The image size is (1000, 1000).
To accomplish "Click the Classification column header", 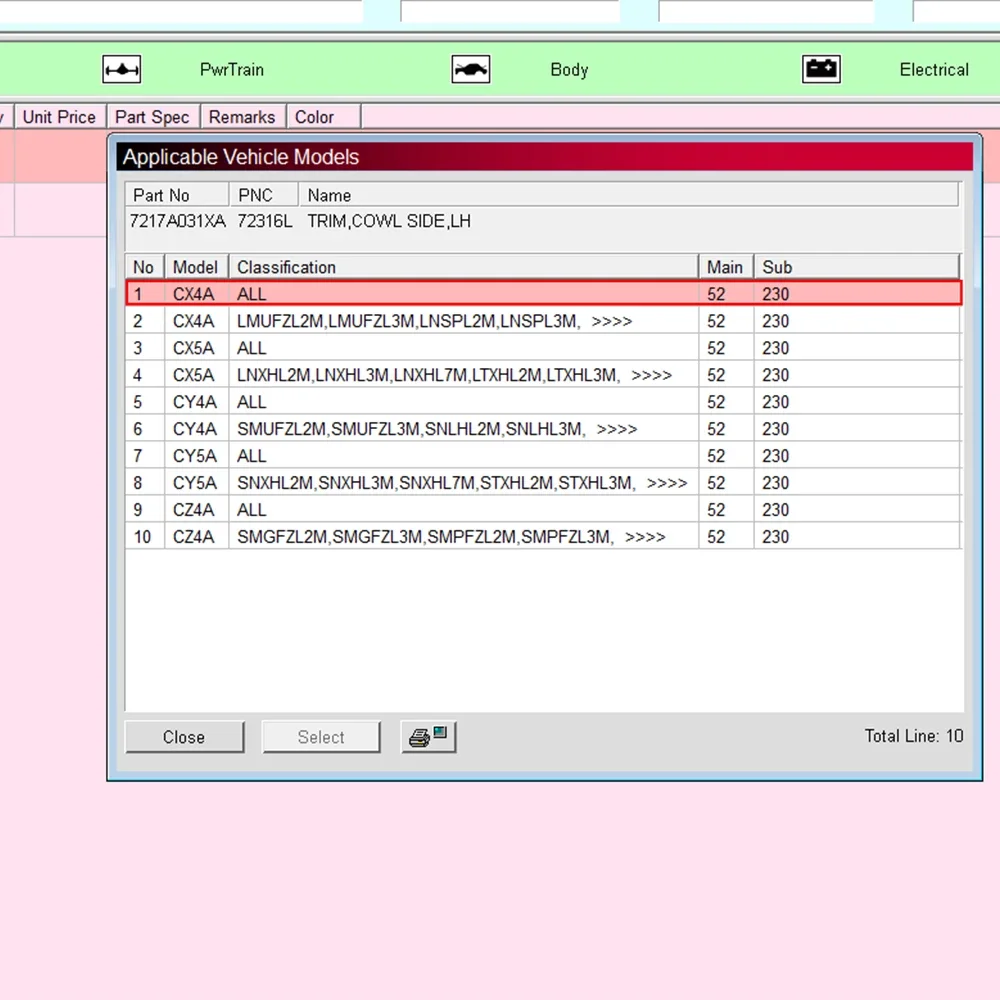I will pyautogui.click(x=463, y=267).
